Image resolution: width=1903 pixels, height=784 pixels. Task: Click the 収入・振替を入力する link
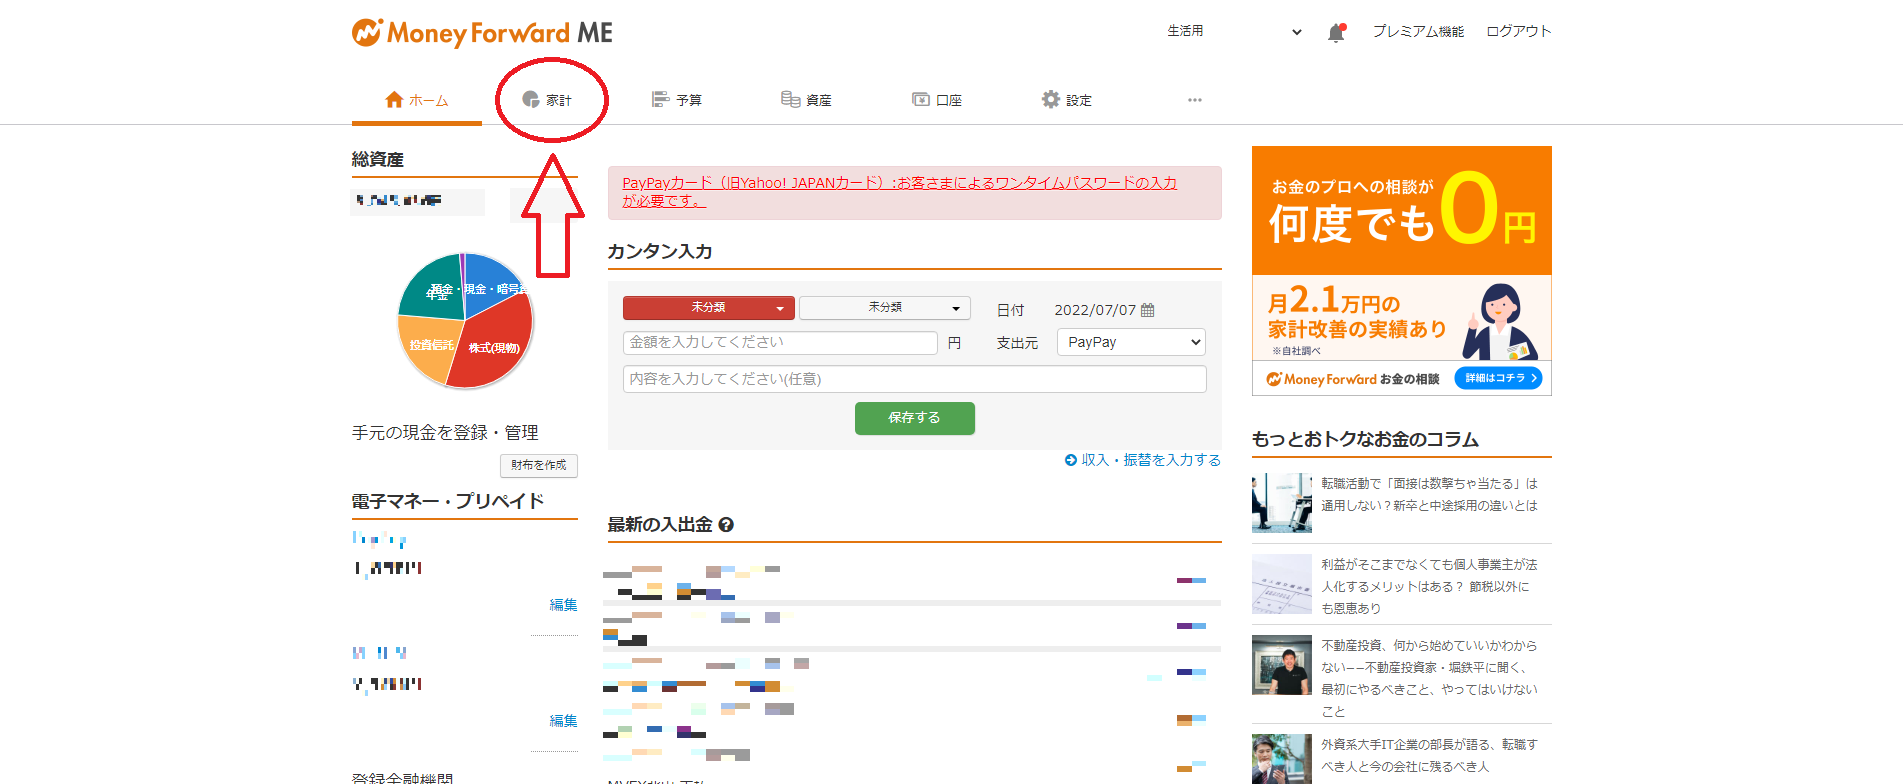(1151, 460)
